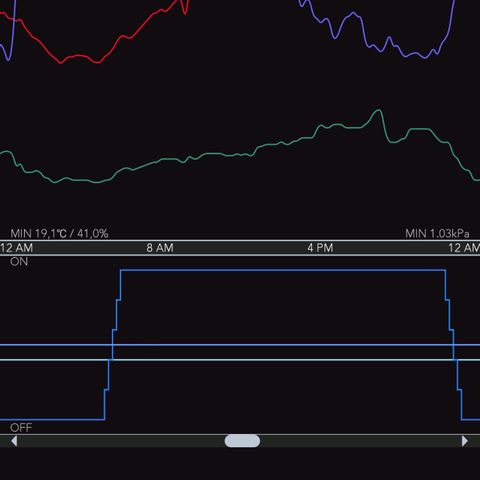Click the white horizontal threshold line

[x=240, y=360]
